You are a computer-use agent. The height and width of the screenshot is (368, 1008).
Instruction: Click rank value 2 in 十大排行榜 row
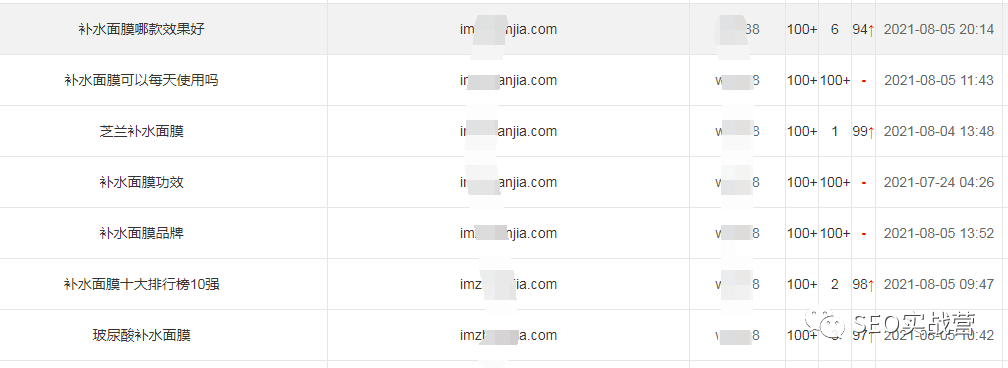[834, 284]
